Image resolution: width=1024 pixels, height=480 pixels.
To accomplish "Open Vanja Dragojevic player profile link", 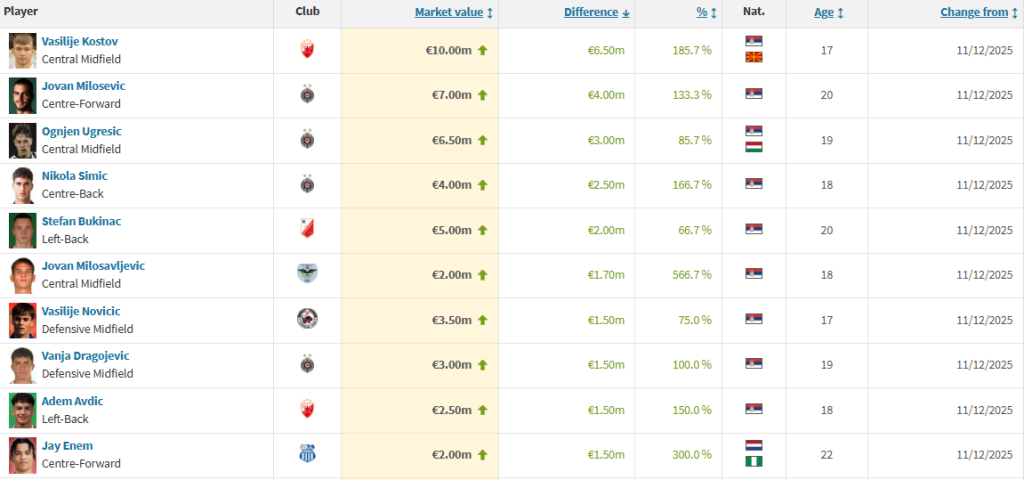I will (x=85, y=356).
